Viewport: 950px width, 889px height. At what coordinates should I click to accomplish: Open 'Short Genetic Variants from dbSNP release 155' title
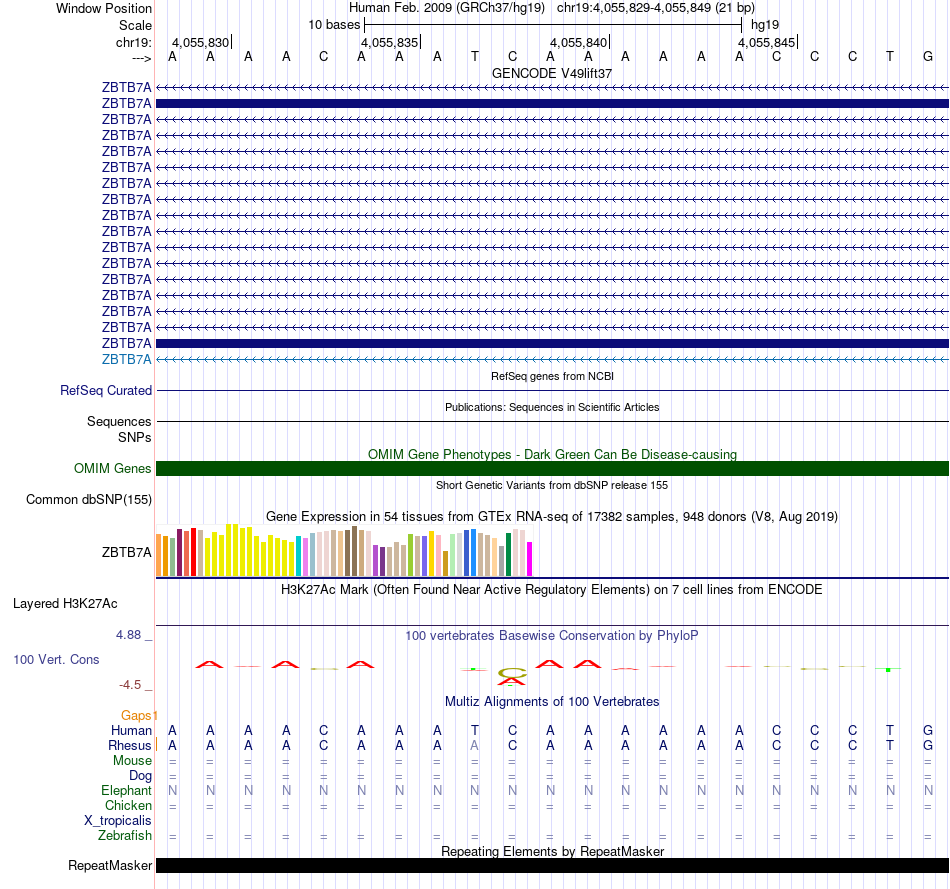tap(552, 485)
